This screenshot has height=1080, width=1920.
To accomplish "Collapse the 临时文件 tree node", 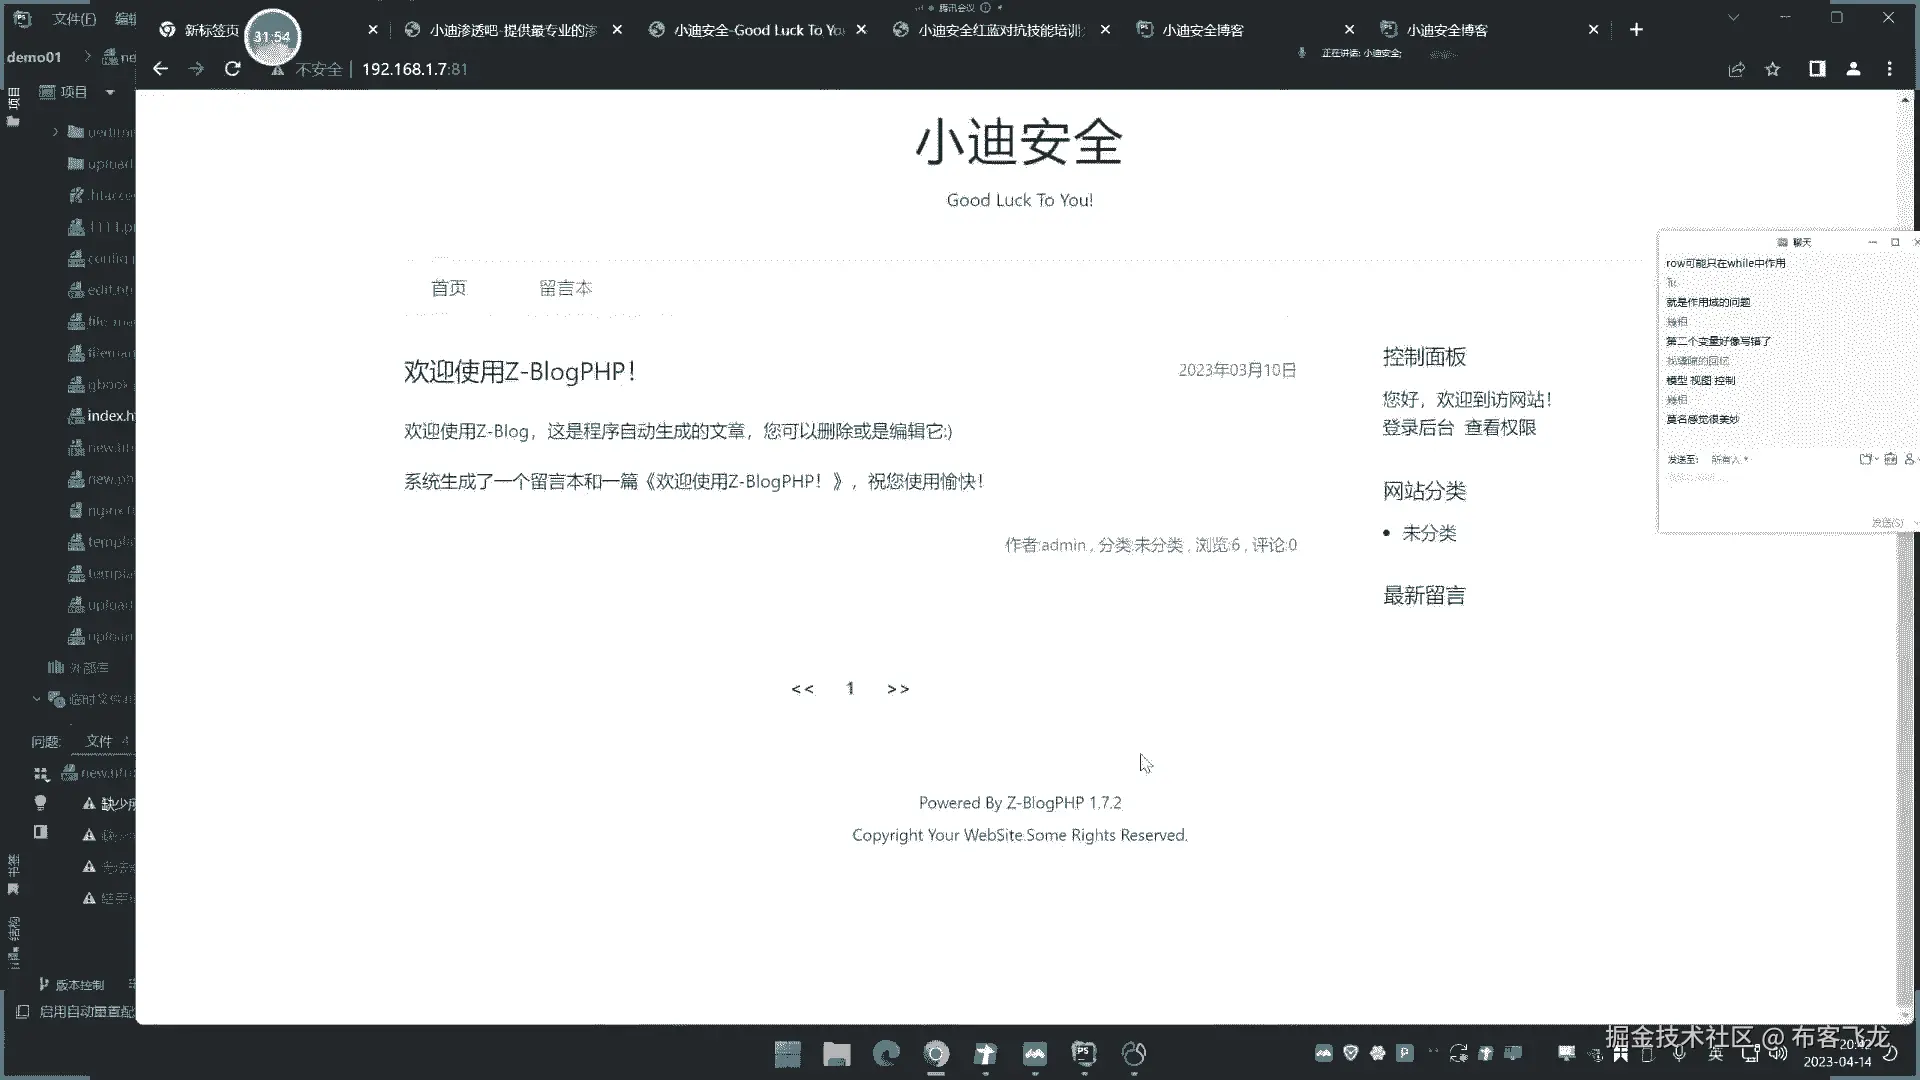I will tap(37, 699).
